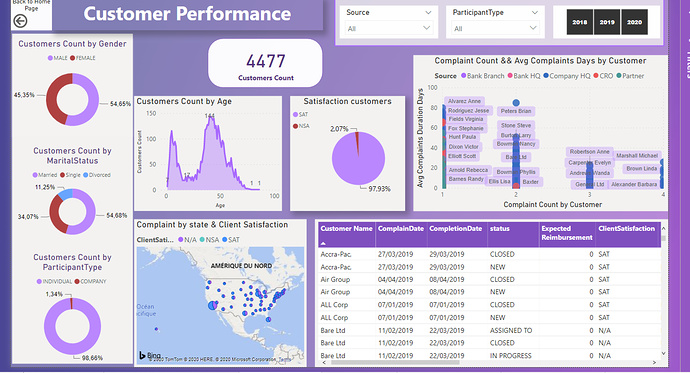The image size is (690, 373).
Task: Select Divorced legend in marital status chart
Action: pos(97,175)
